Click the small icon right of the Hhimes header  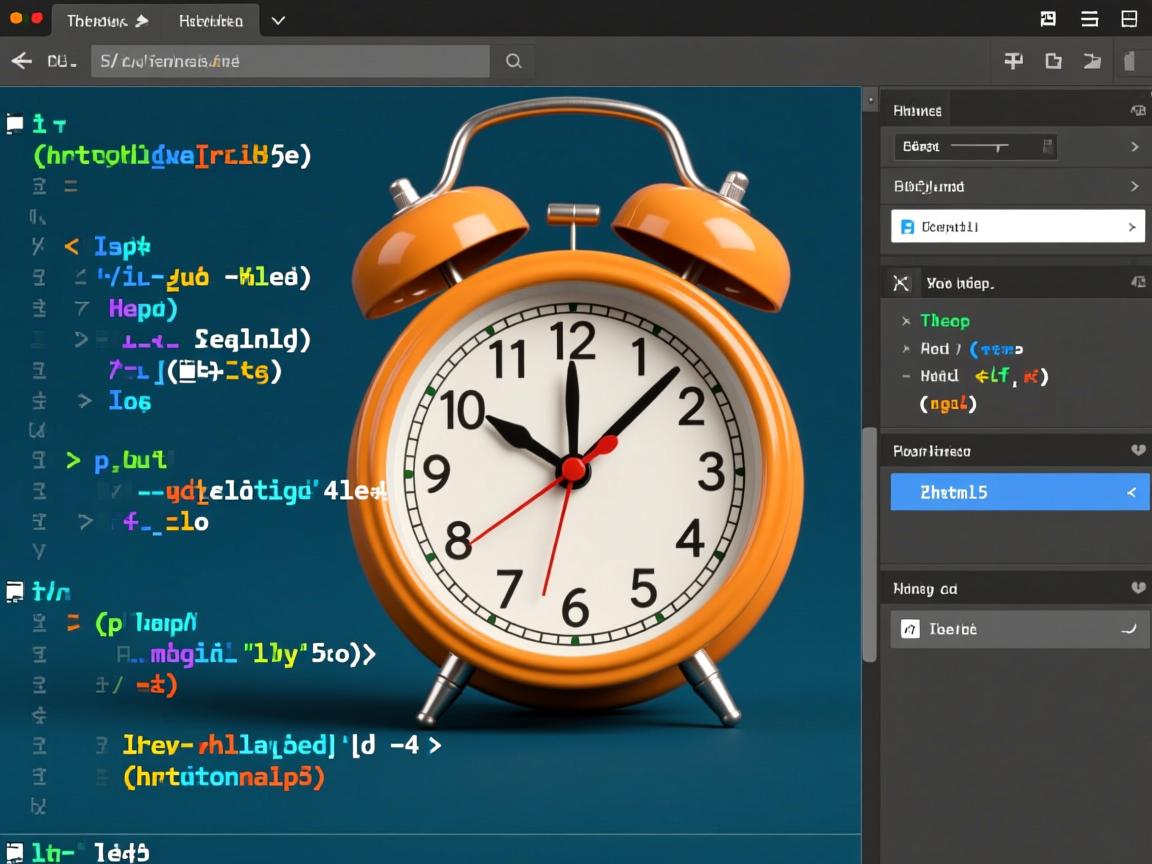[1137, 110]
